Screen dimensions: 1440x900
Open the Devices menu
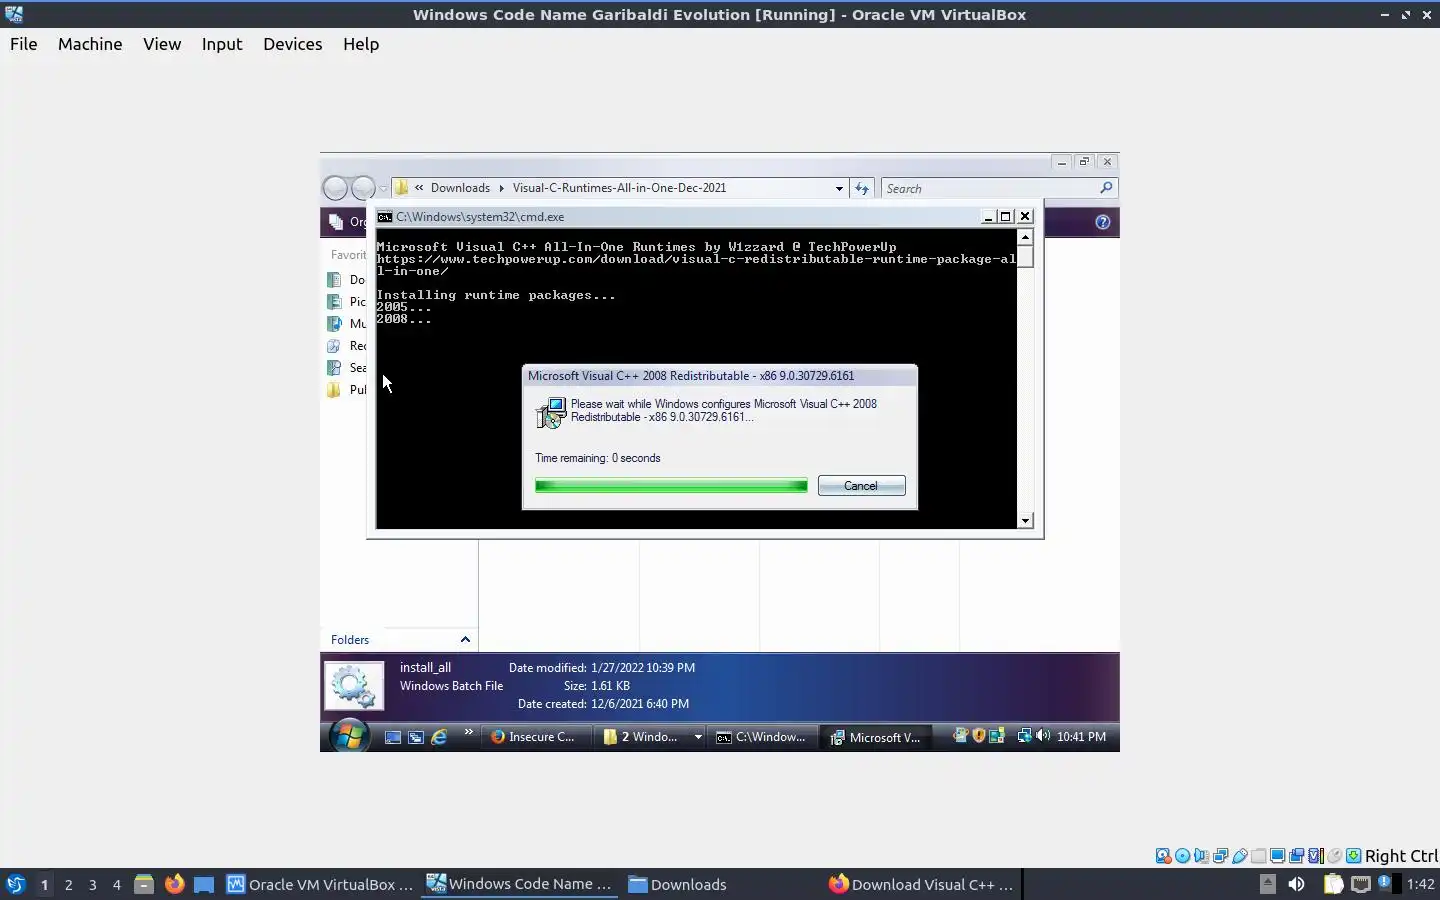click(292, 44)
